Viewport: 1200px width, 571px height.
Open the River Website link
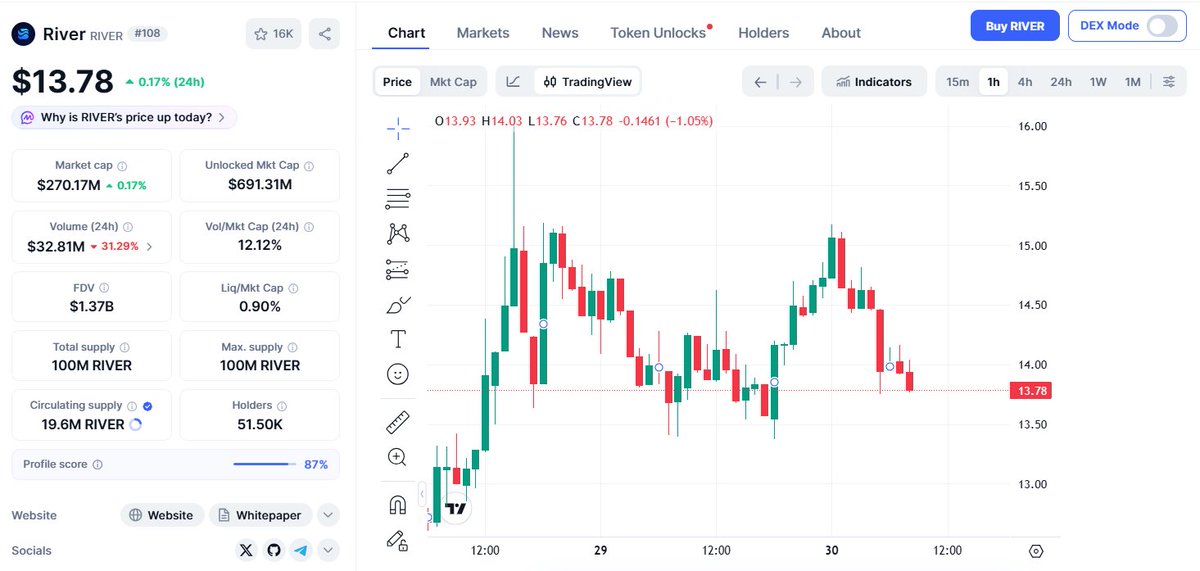[x=162, y=515]
